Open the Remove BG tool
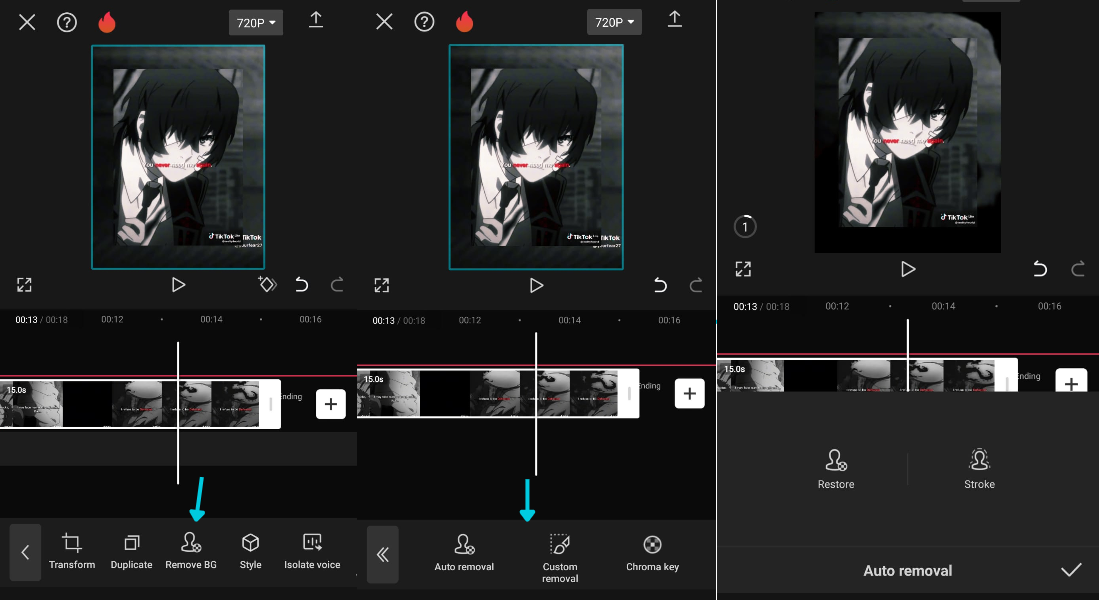Viewport: 1100px width, 600px height. coord(191,552)
